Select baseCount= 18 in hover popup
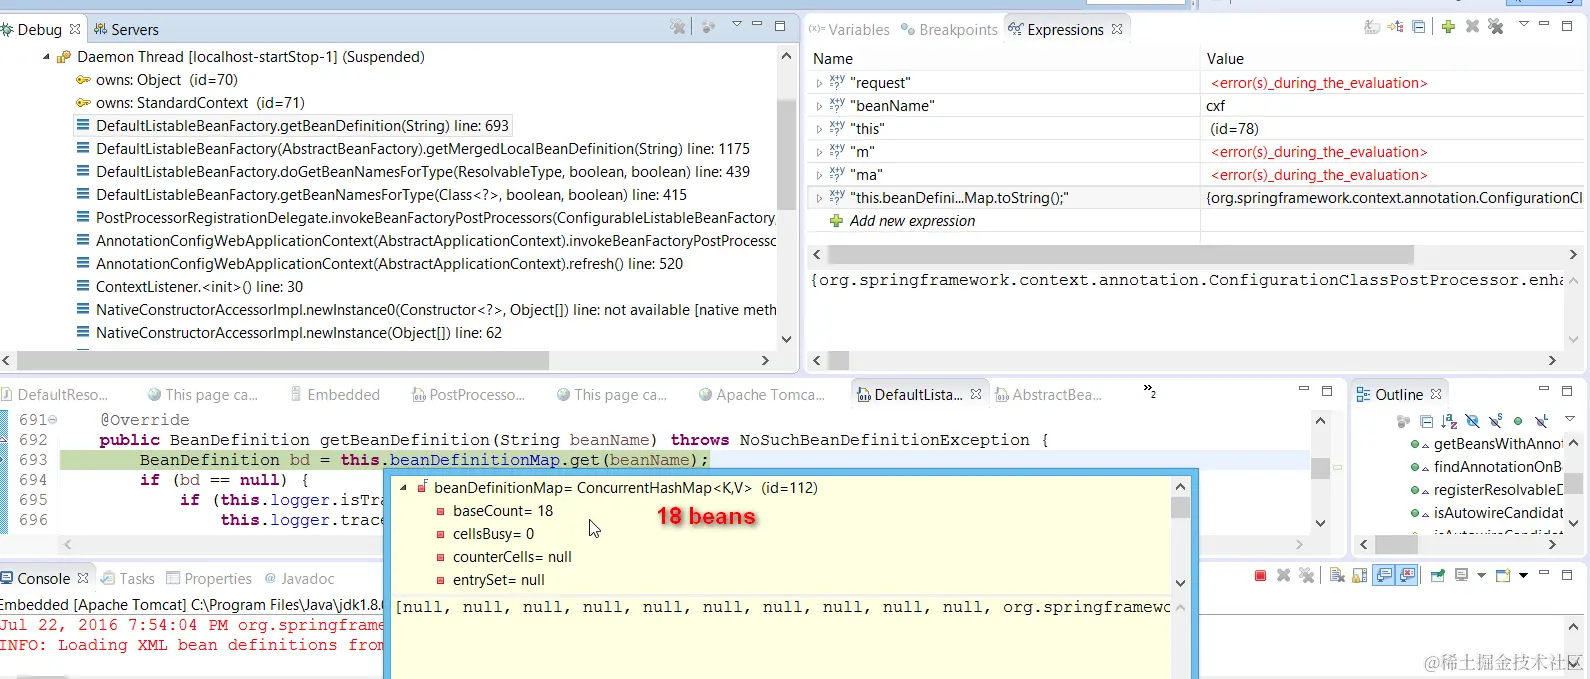 [x=502, y=511]
